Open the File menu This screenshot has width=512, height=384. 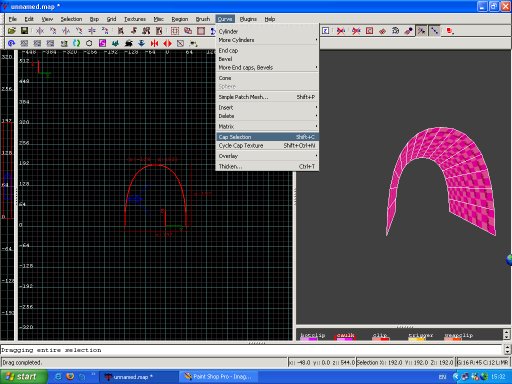coord(13,19)
